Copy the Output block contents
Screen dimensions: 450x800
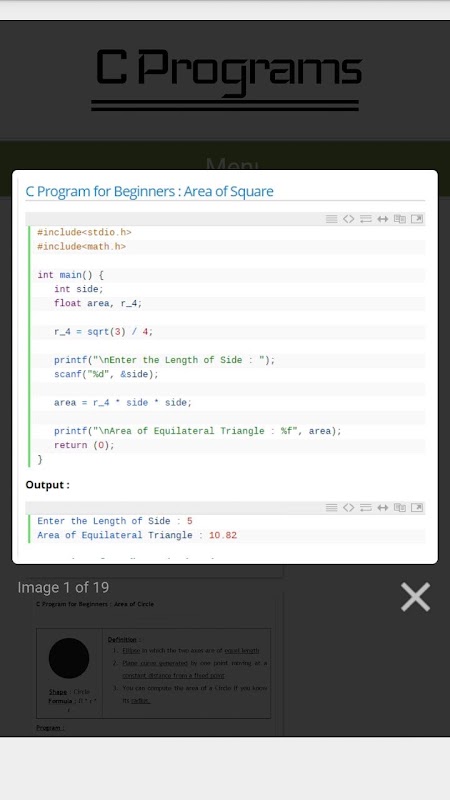[399, 507]
